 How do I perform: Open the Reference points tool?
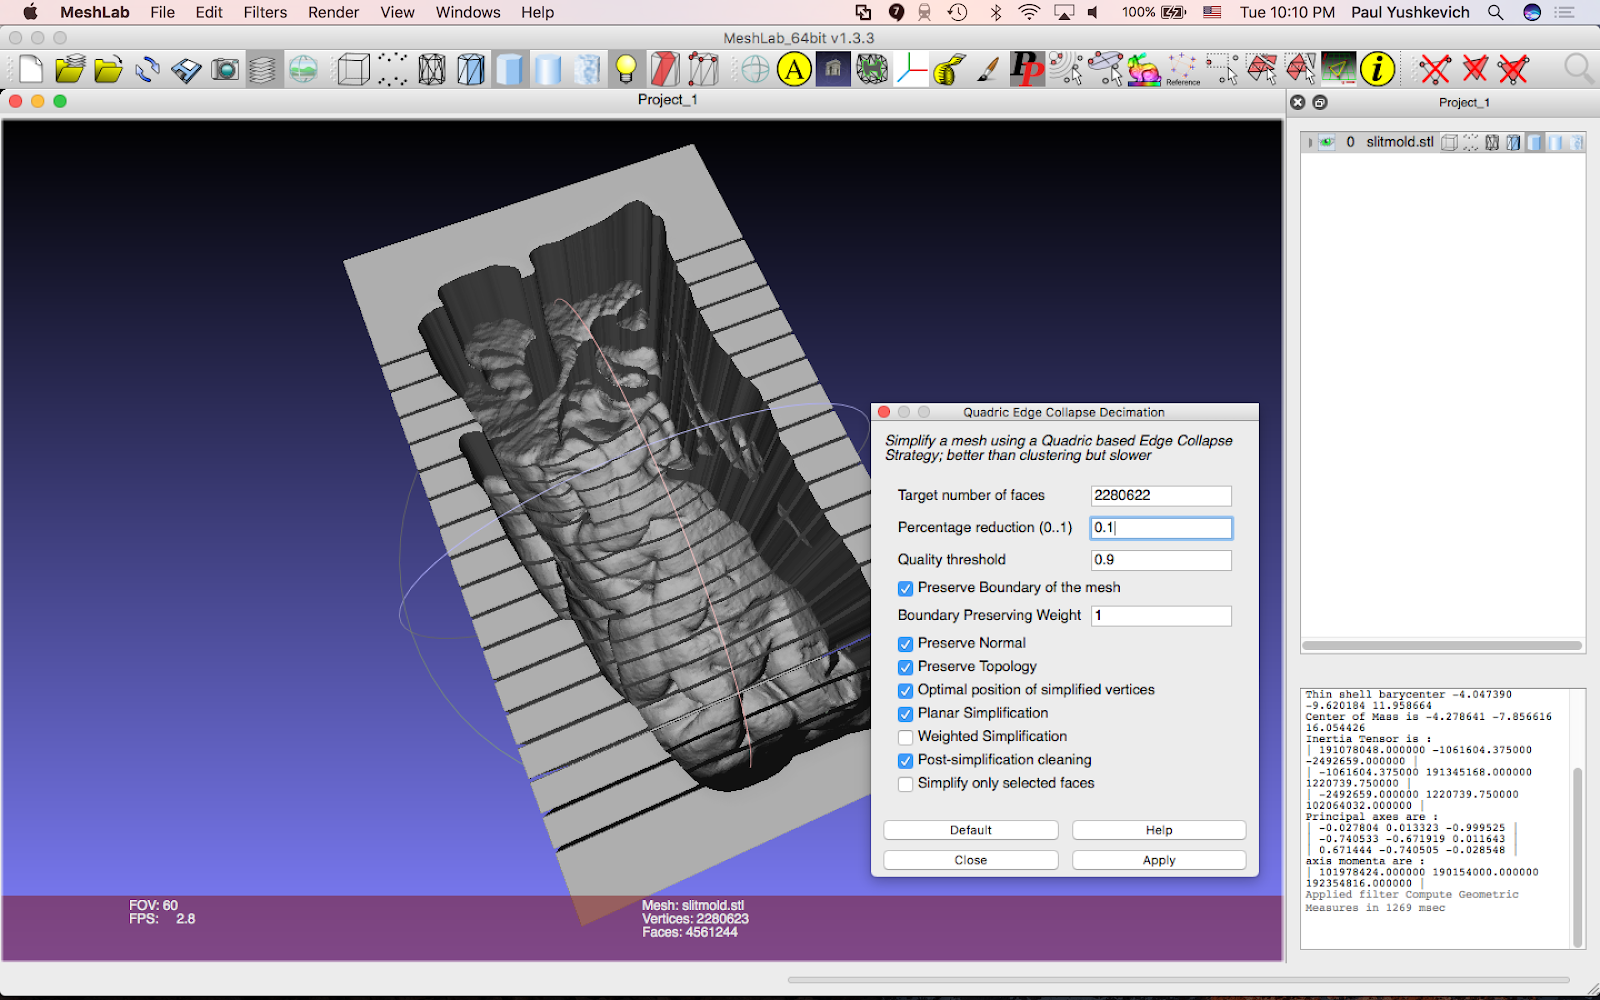(x=1183, y=69)
